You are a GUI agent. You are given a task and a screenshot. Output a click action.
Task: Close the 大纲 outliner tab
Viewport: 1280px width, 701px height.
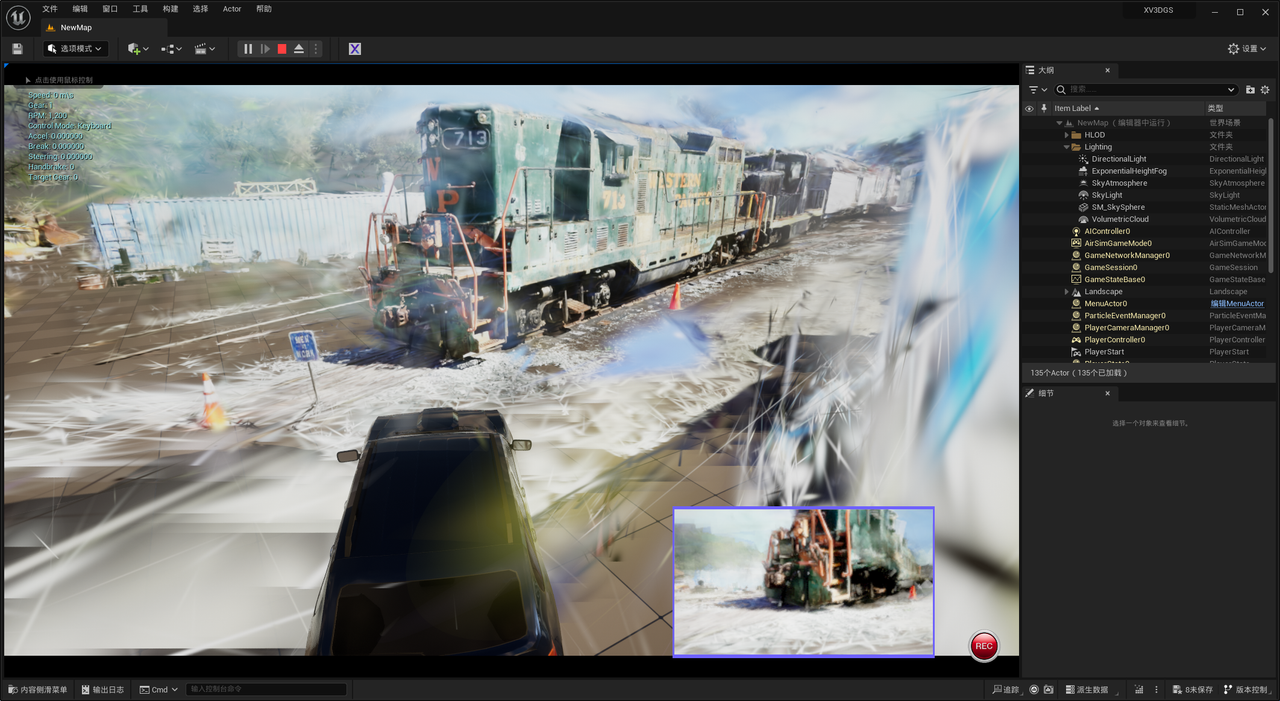[1107, 70]
